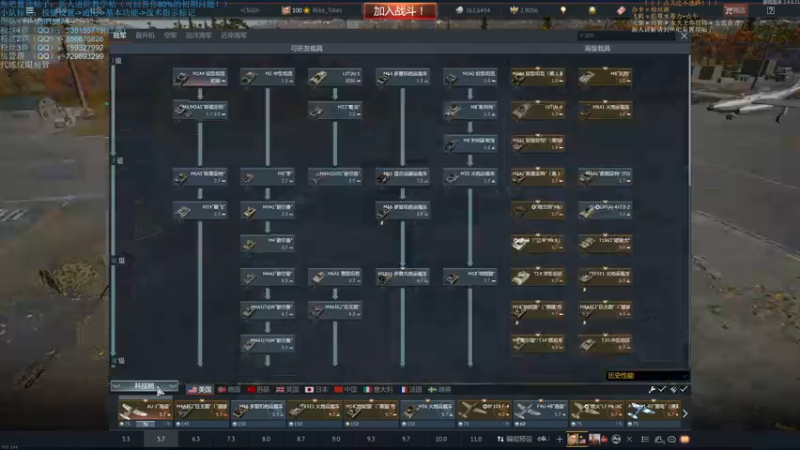The height and width of the screenshot is (450, 800).
Task: Open the chat bubble icon at bottom
Action: click(671, 439)
